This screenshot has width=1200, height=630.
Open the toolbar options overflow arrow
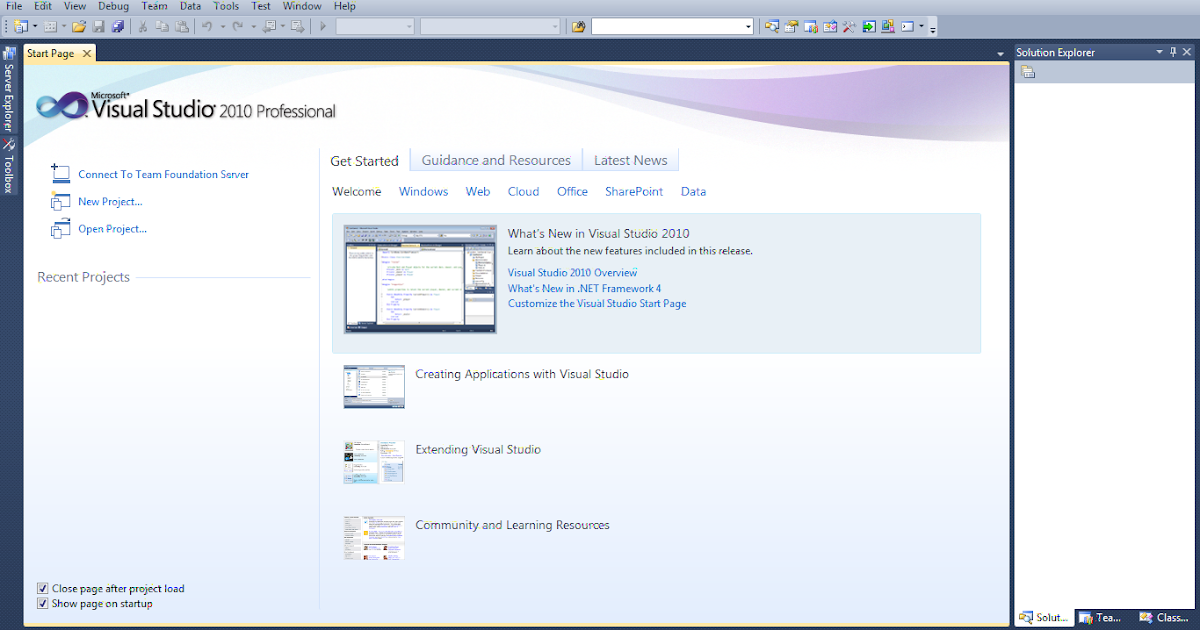tap(933, 29)
